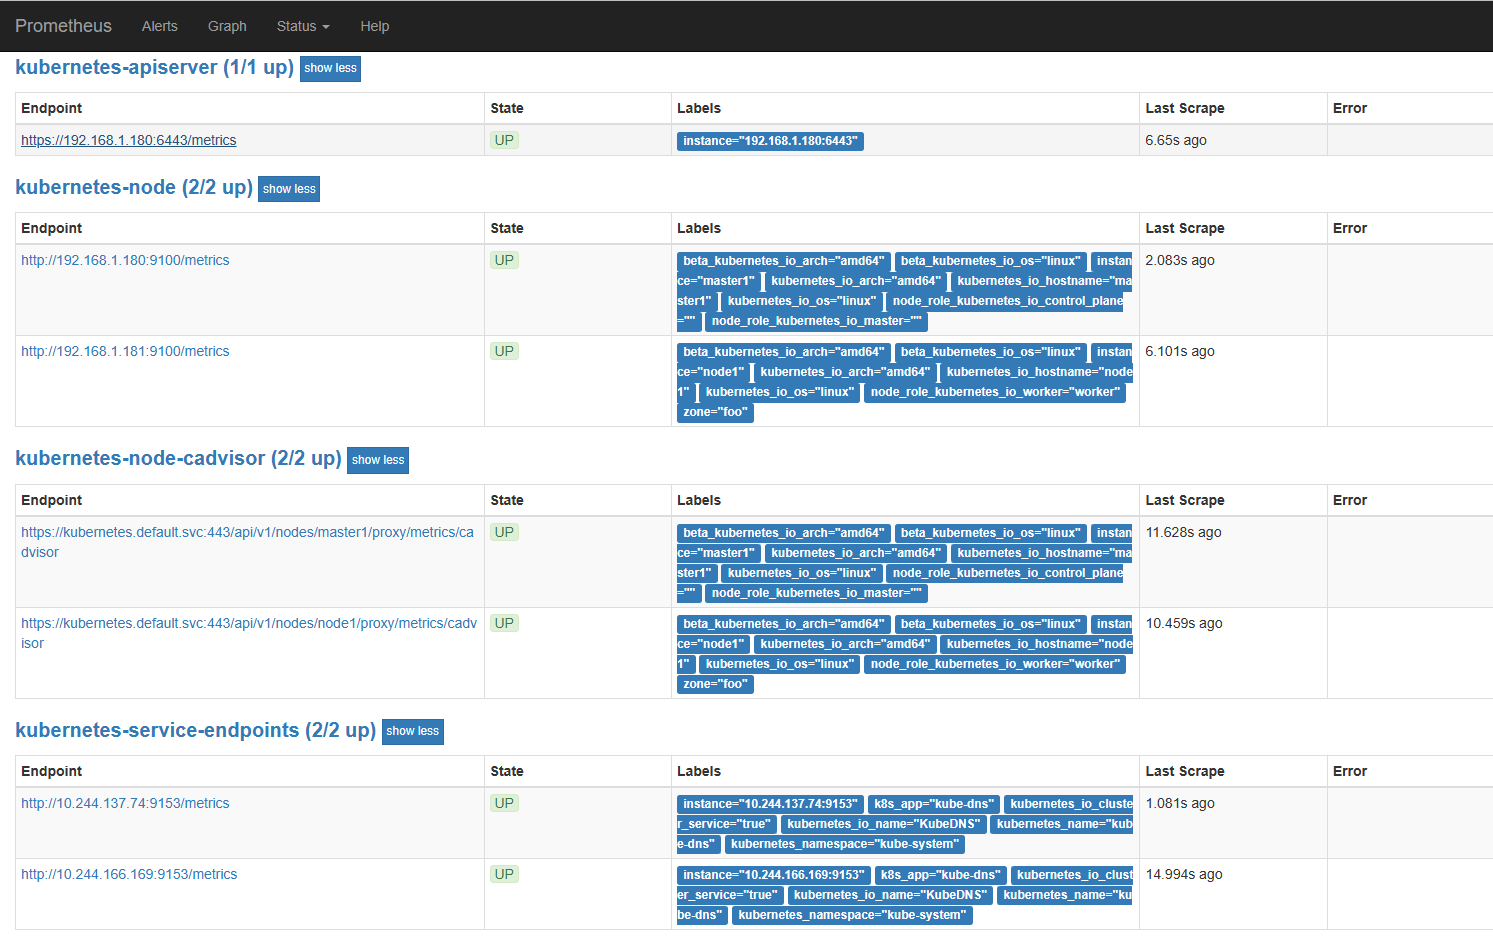This screenshot has width=1493, height=942.
Task: Click last scrape value 6.65s ago
Action: (x=1176, y=140)
